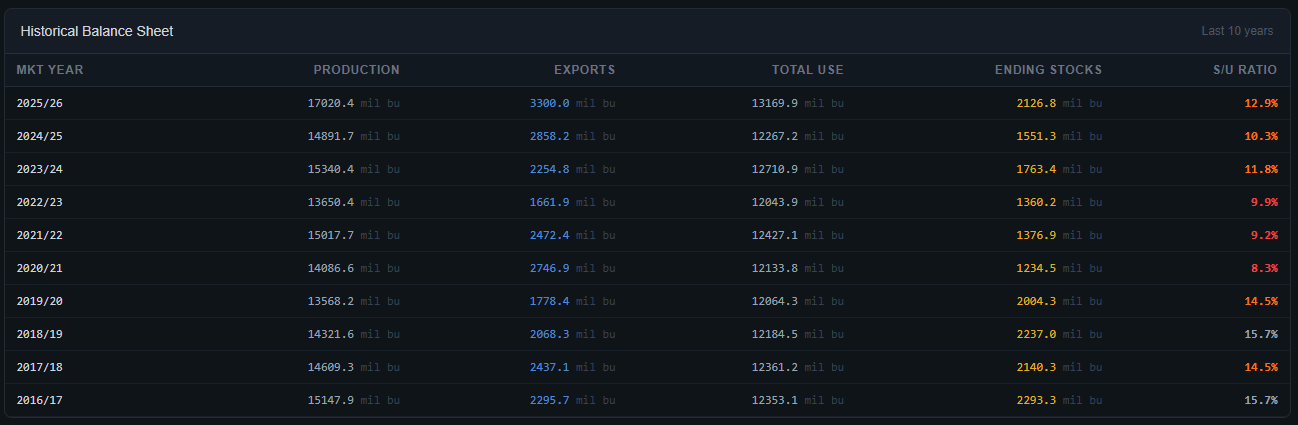Viewport: 1298px width, 425px height.
Task: Click the 2023/24 production value 15340.4
Action: point(331,169)
